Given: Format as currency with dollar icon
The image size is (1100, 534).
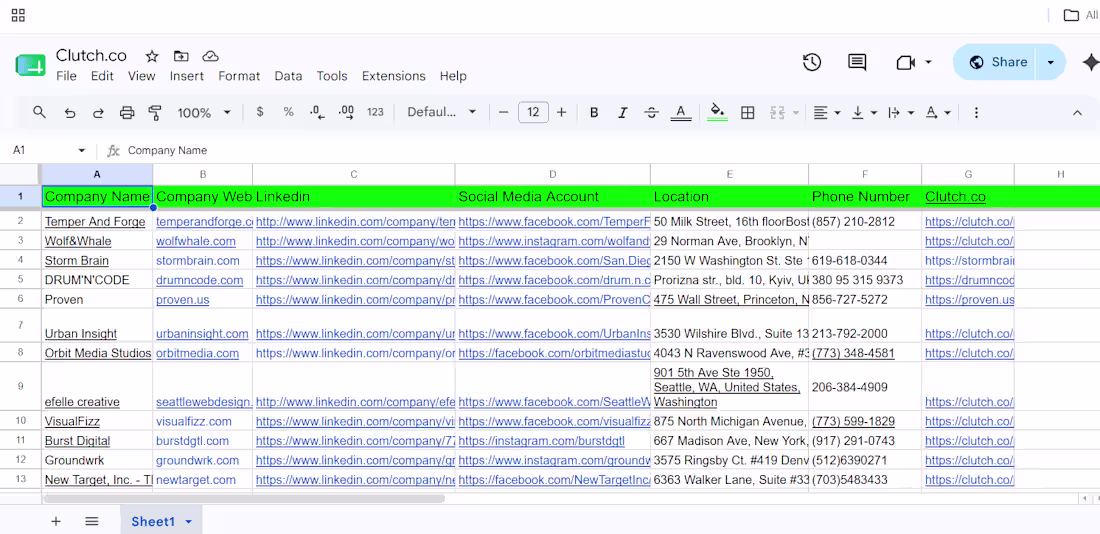Looking at the screenshot, I should [260, 112].
